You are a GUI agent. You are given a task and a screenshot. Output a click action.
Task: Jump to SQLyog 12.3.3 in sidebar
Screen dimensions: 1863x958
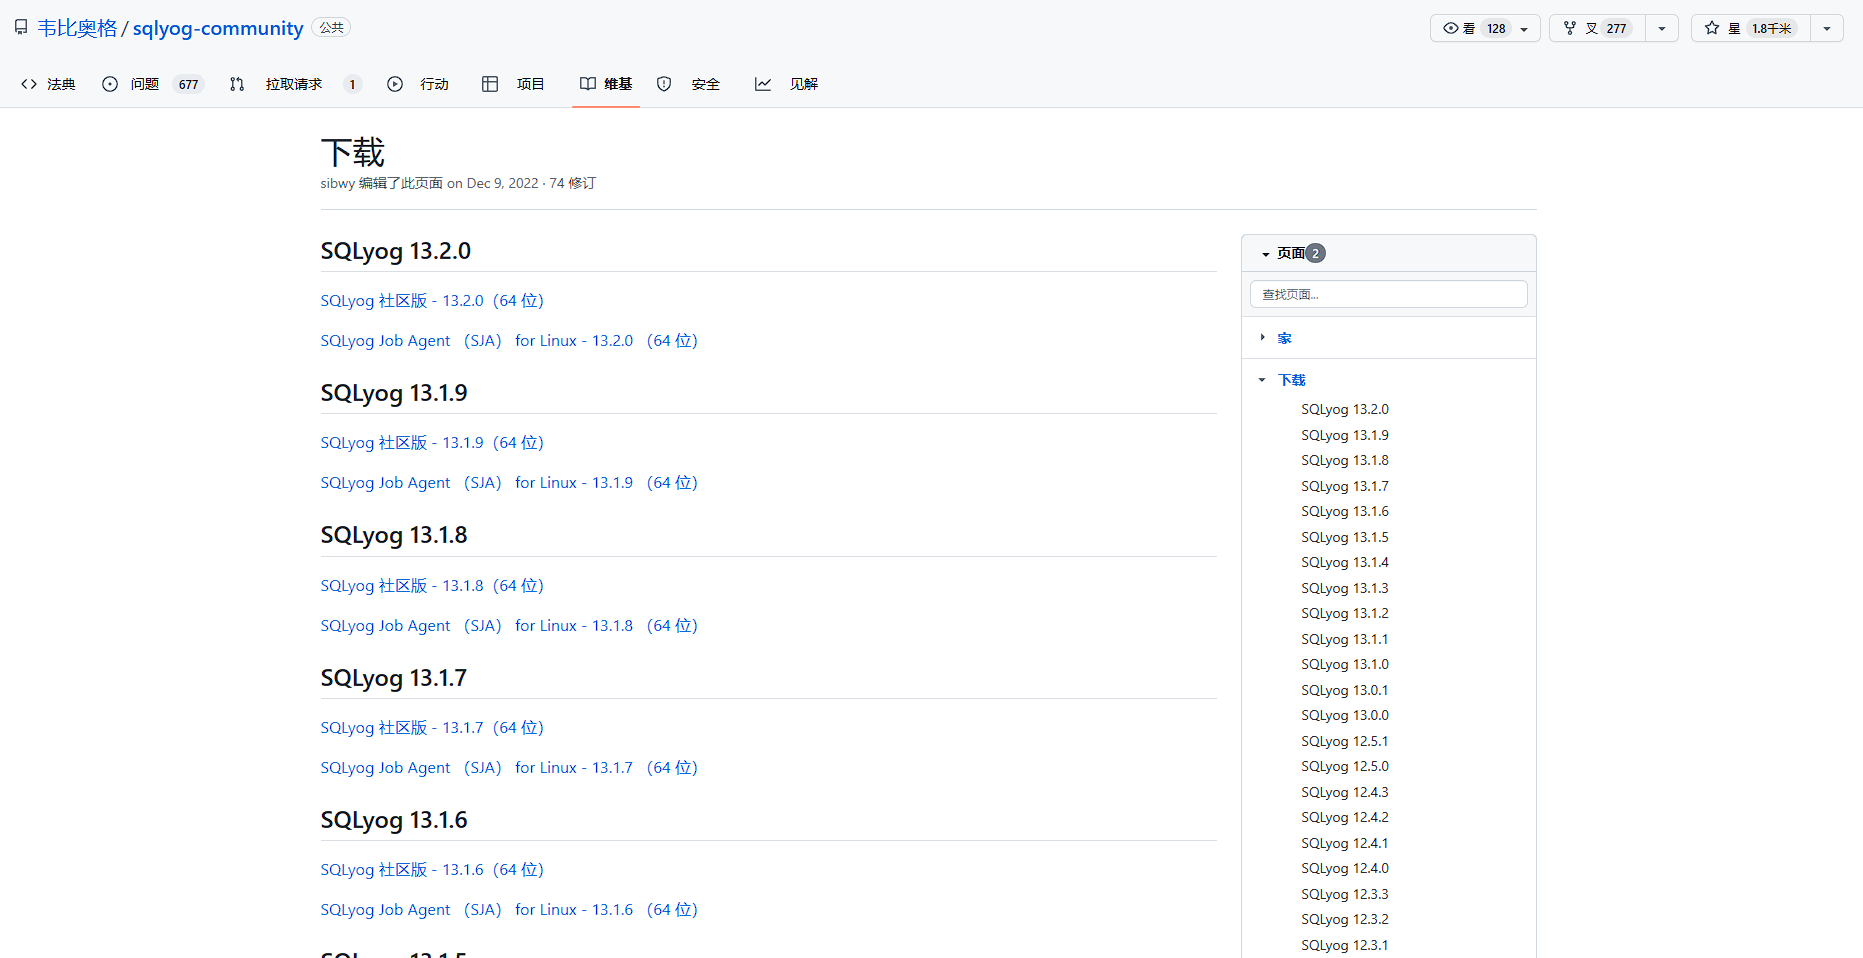click(x=1345, y=894)
